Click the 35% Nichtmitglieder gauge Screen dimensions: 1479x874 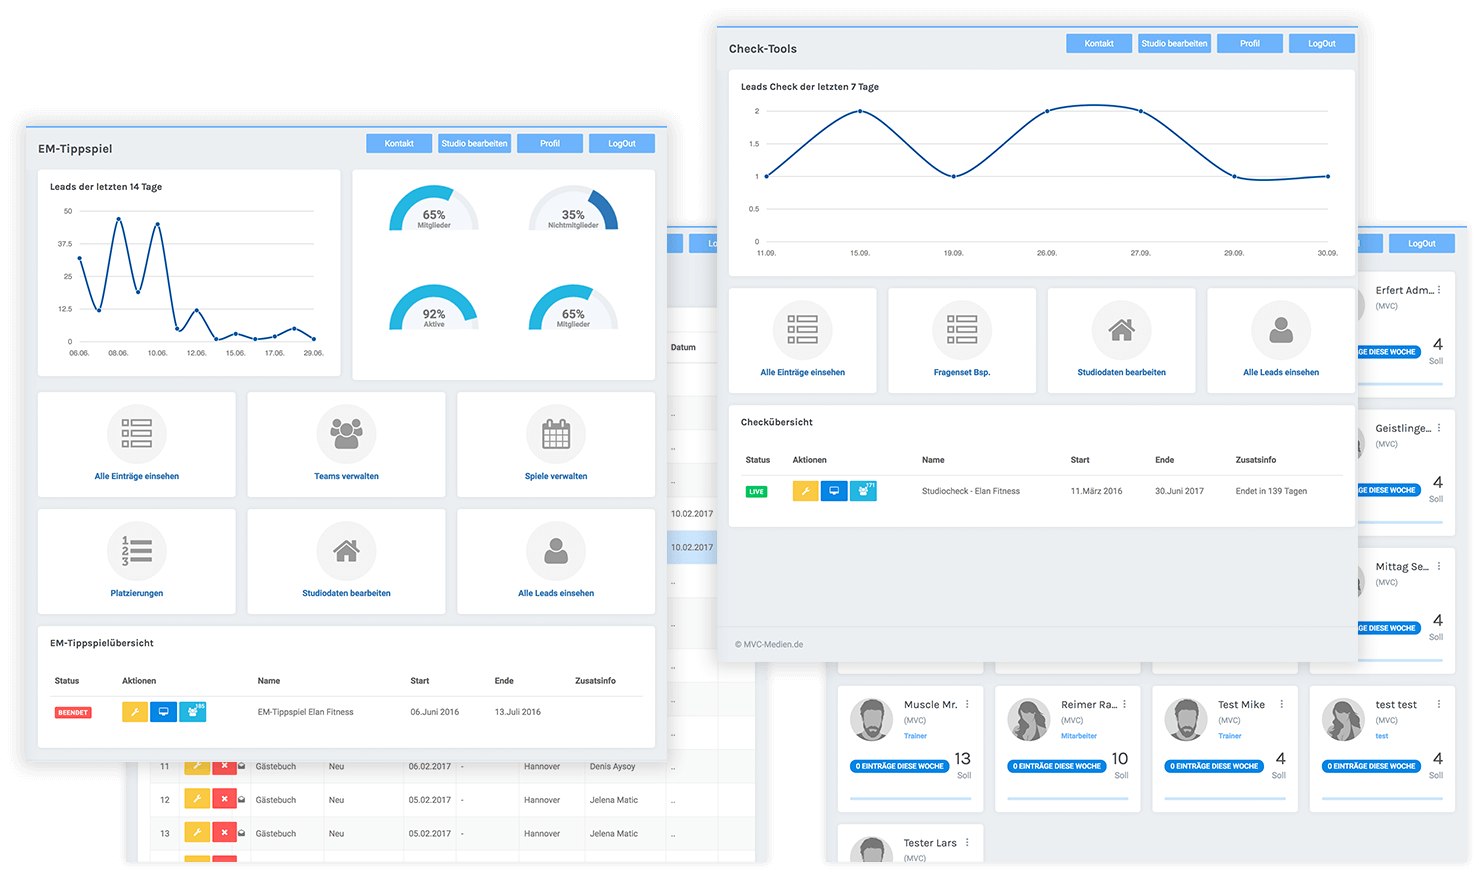[573, 209]
